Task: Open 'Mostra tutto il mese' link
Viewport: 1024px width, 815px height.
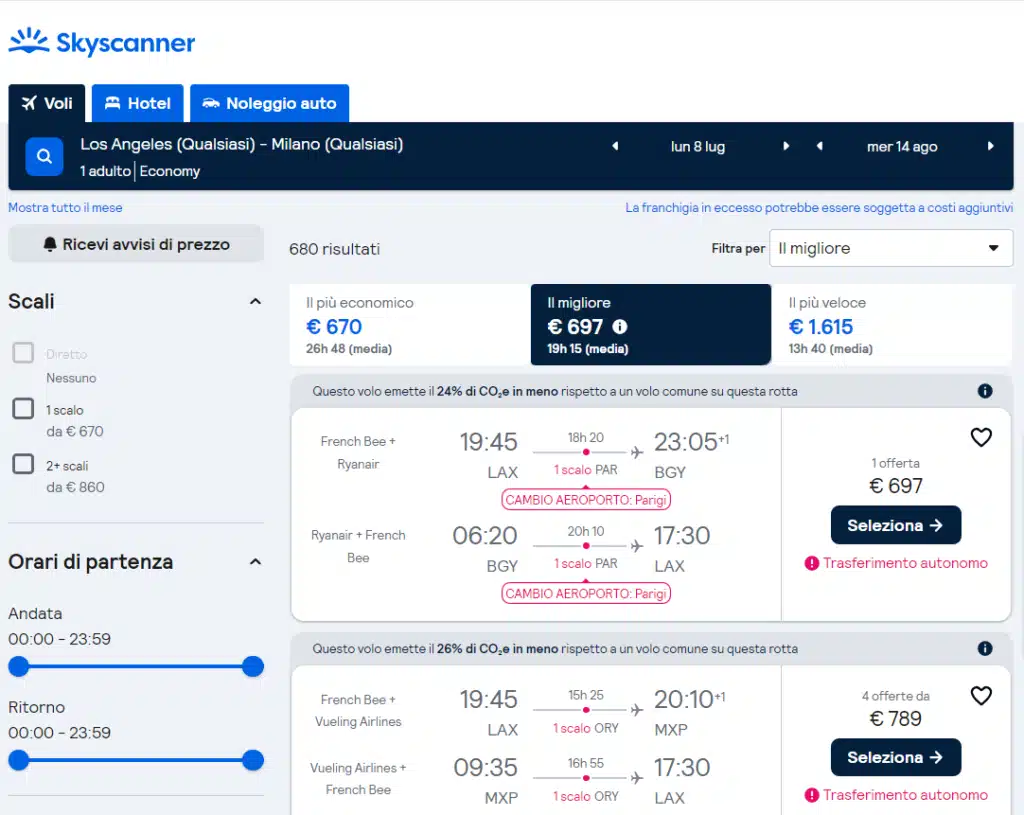Action: pos(67,207)
